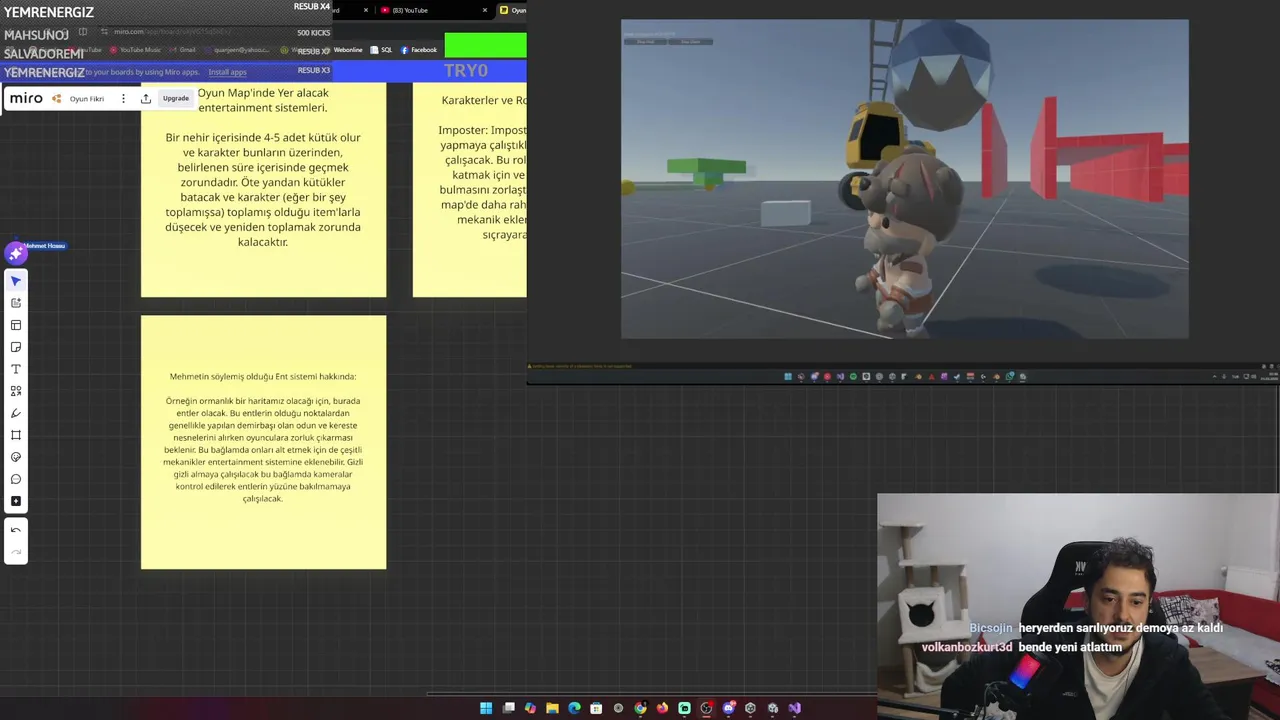Click the Install apps link
Screen dimensions: 1280x720
click(x=227, y=72)
